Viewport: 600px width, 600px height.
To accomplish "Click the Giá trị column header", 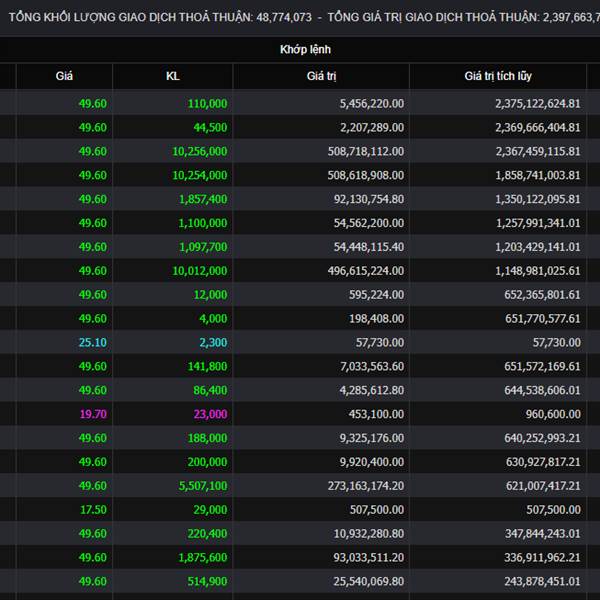I will click(x=321, y=76).
